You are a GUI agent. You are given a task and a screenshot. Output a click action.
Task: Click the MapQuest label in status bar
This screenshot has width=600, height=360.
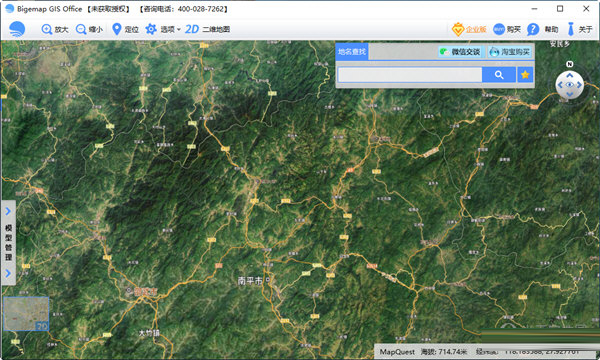(397, 352)
